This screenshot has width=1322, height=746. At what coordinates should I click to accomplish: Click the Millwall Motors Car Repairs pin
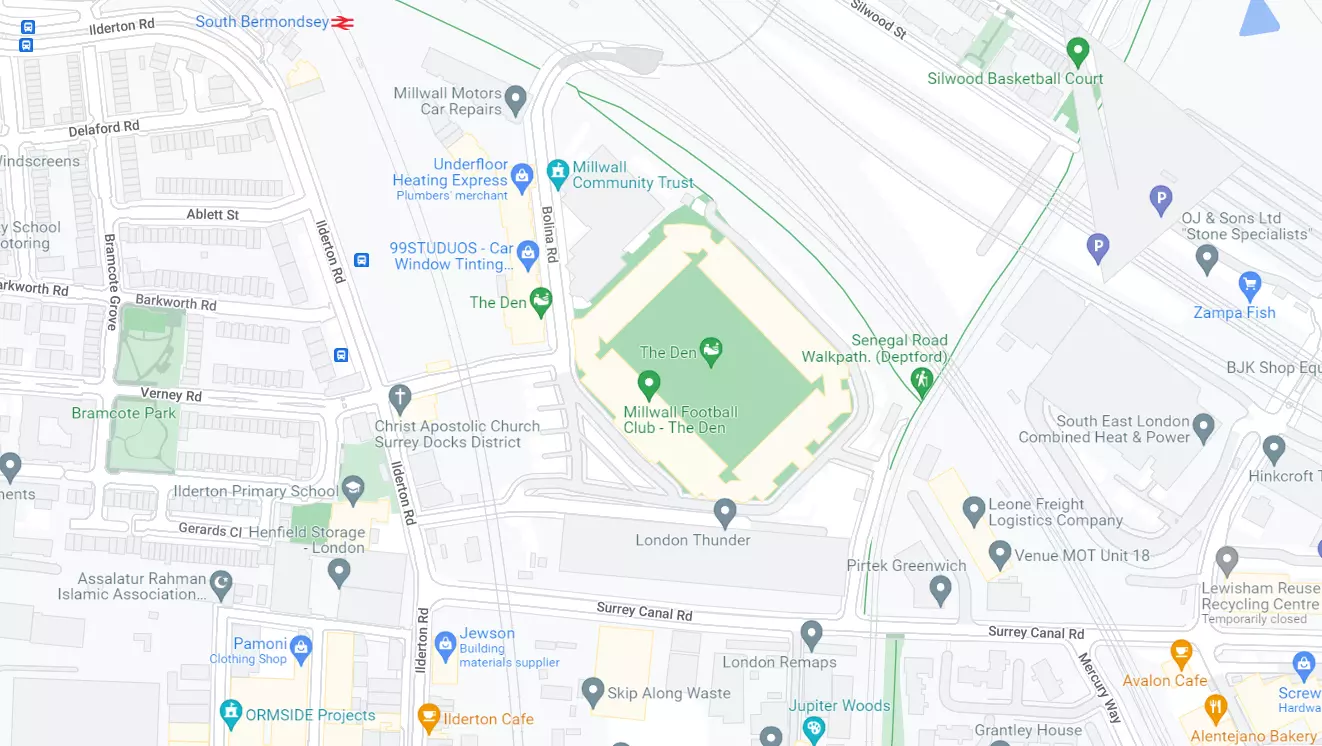tap(515, 99)
